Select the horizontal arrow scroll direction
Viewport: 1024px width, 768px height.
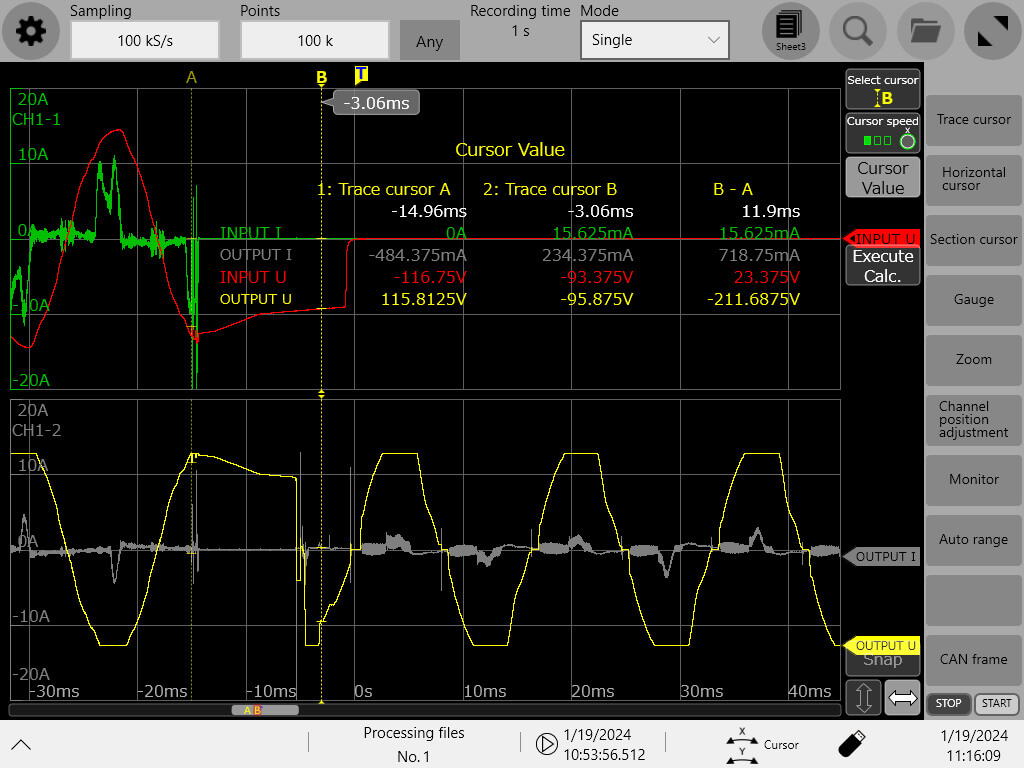(902, 697)
